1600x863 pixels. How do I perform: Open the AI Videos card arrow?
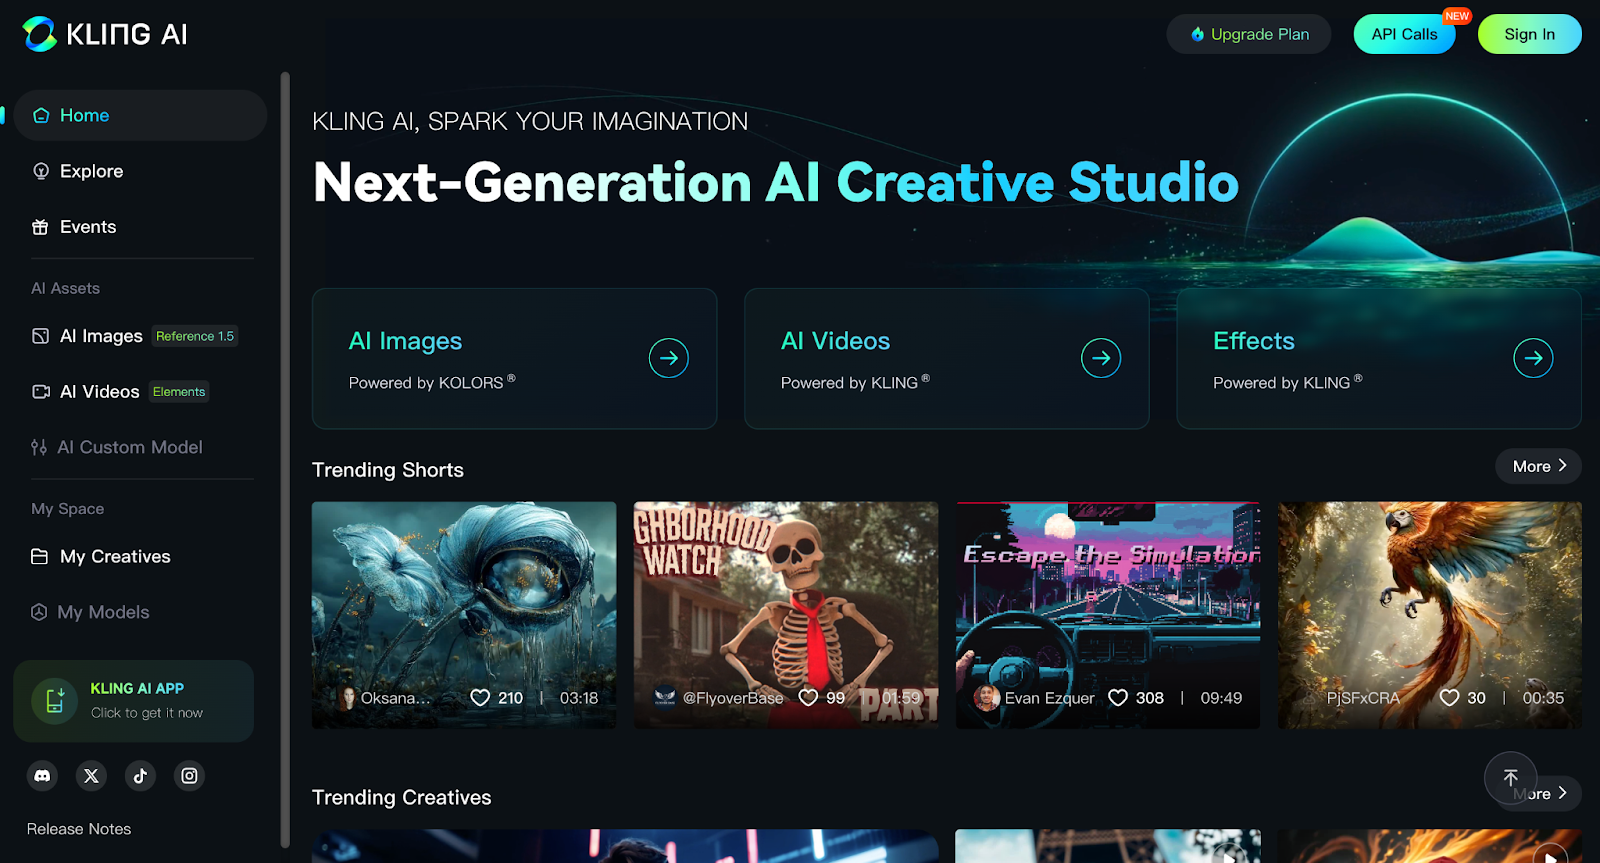(1101, 358)
